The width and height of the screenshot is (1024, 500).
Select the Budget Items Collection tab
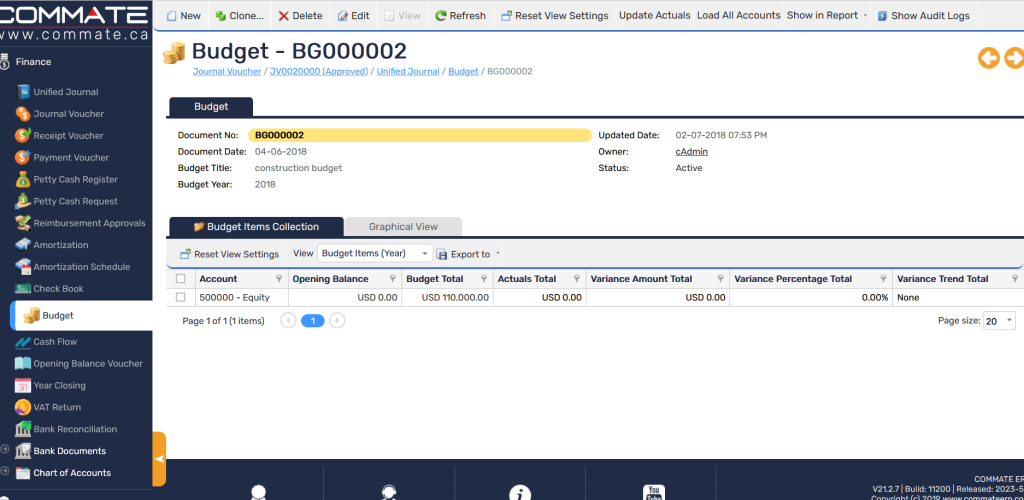(x=256, y=227)
